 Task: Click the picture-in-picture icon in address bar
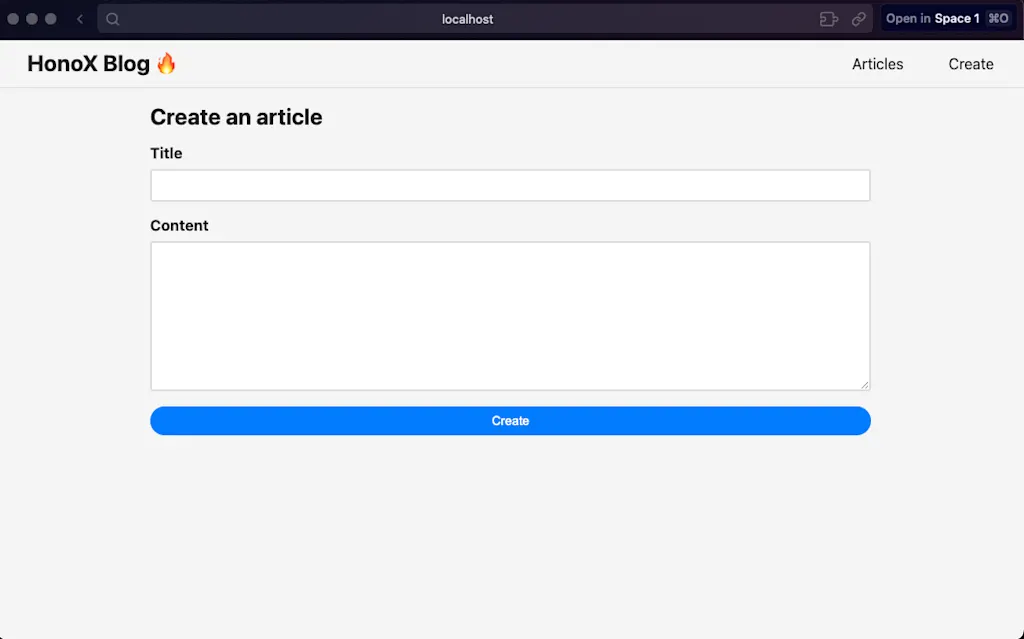pos(829,19)
